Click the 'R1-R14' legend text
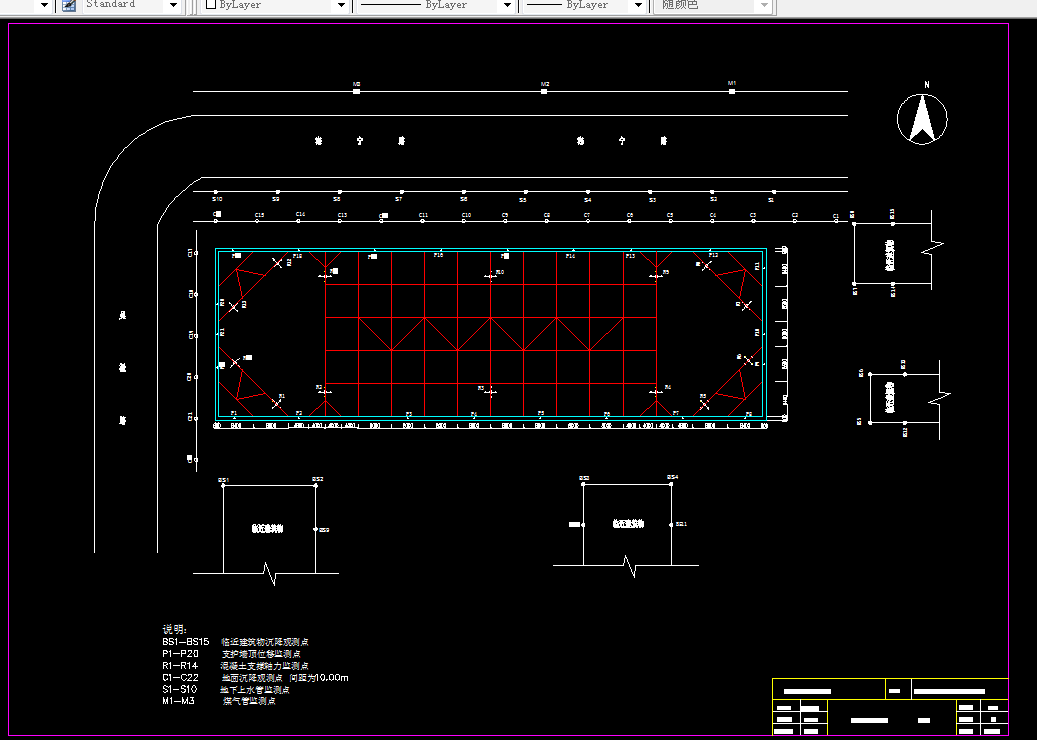 180,665
